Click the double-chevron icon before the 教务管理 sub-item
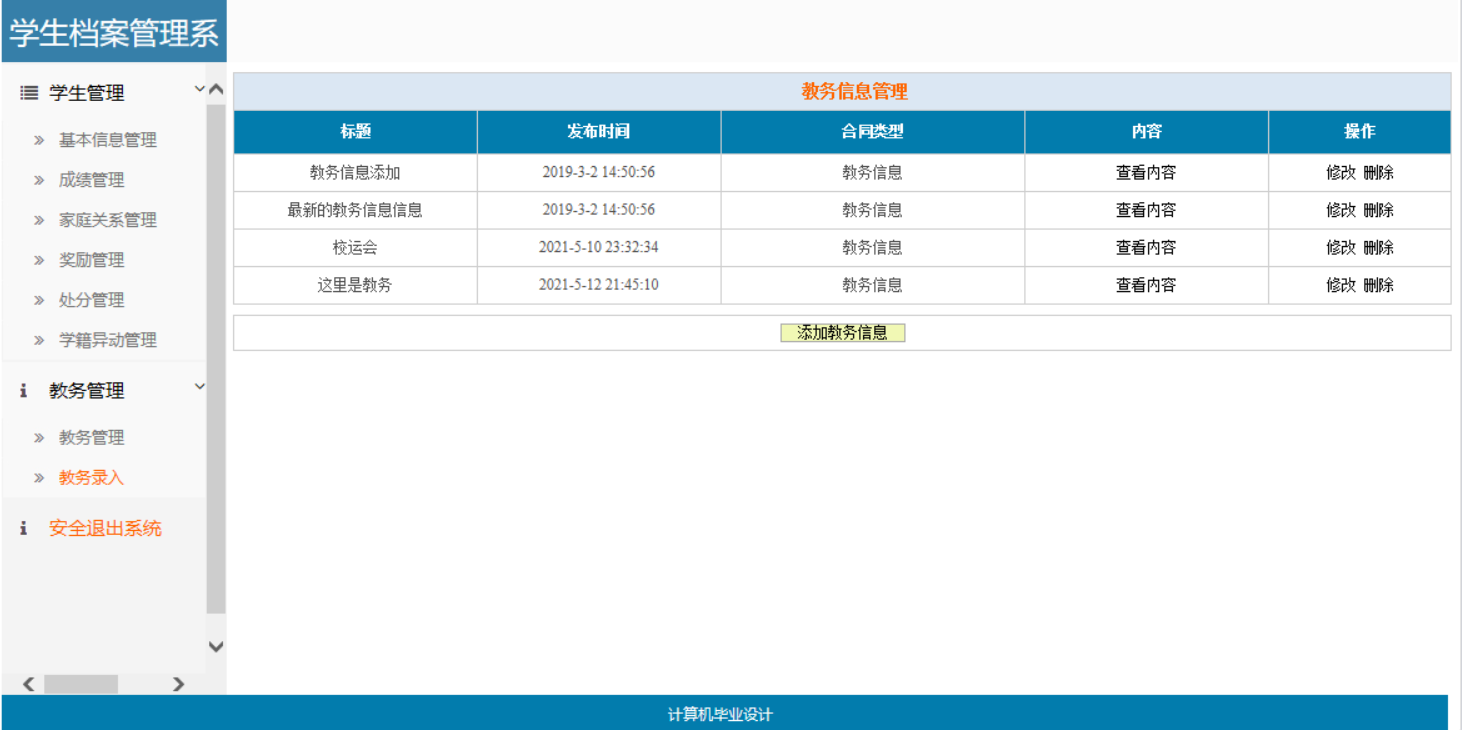The width and height of the screenshot is (1462, 730). click(39, 438)
